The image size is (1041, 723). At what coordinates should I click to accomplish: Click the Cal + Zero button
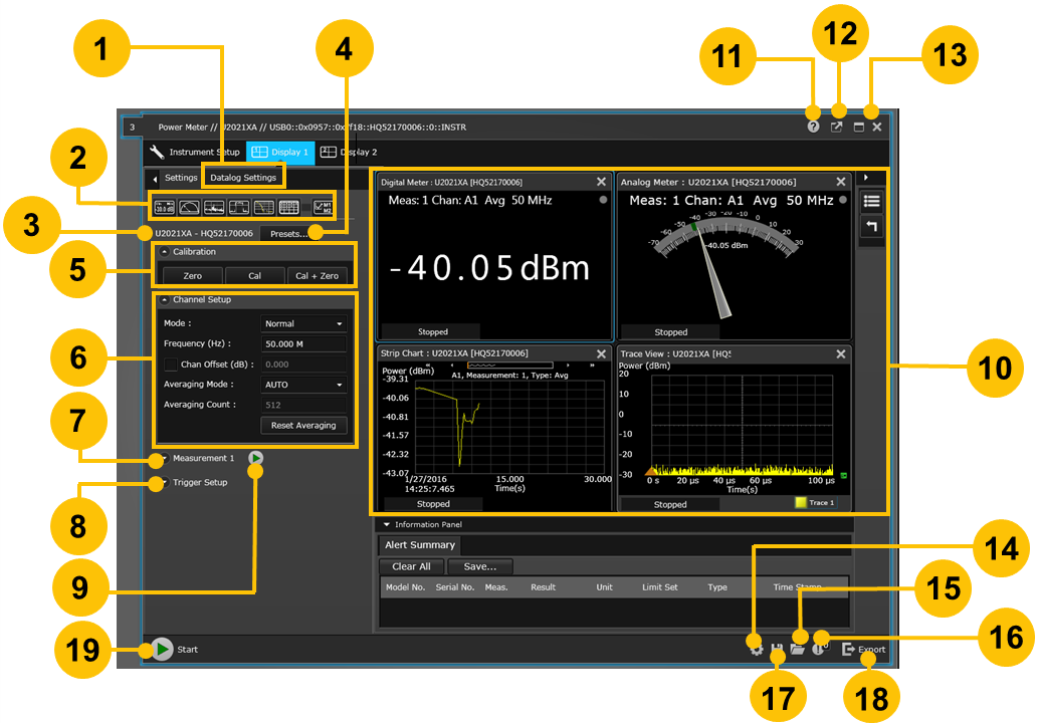pos(316,275)
